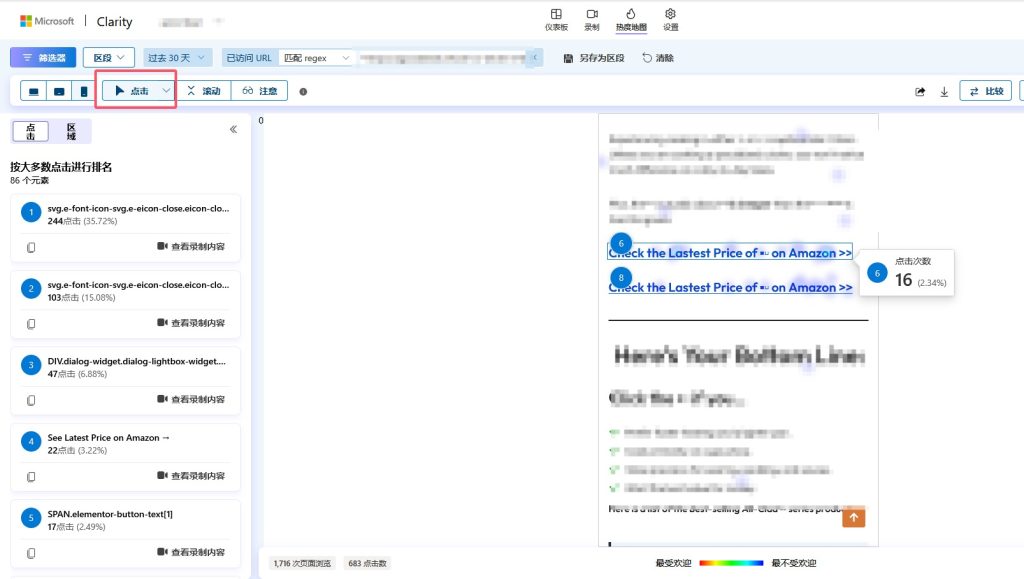Open the 仪表板 dashboard page
This screenshot has width=1024, height=579.
pos(556,19)
